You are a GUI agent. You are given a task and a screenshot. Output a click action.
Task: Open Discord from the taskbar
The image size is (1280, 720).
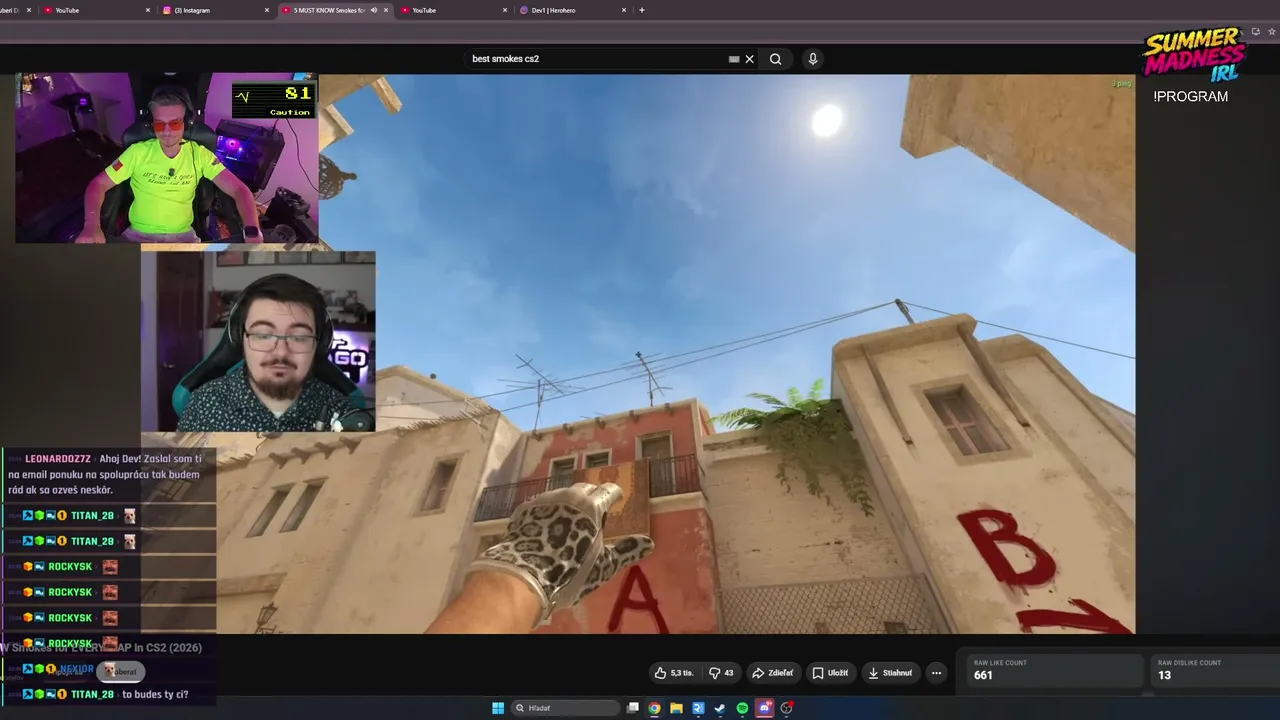coord(765,708)
